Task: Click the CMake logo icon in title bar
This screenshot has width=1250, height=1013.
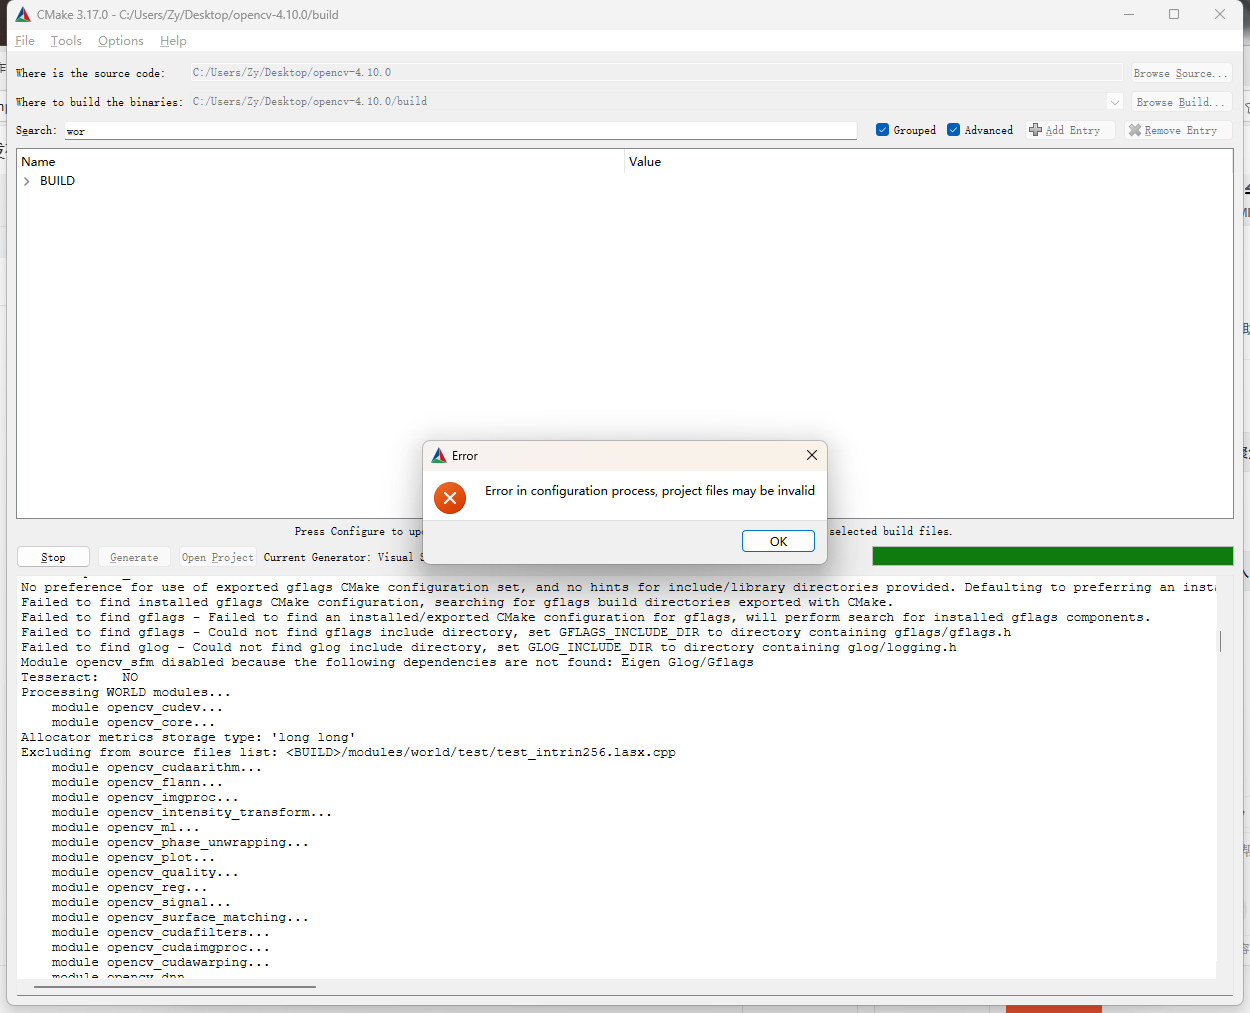Action: point(23,15)
